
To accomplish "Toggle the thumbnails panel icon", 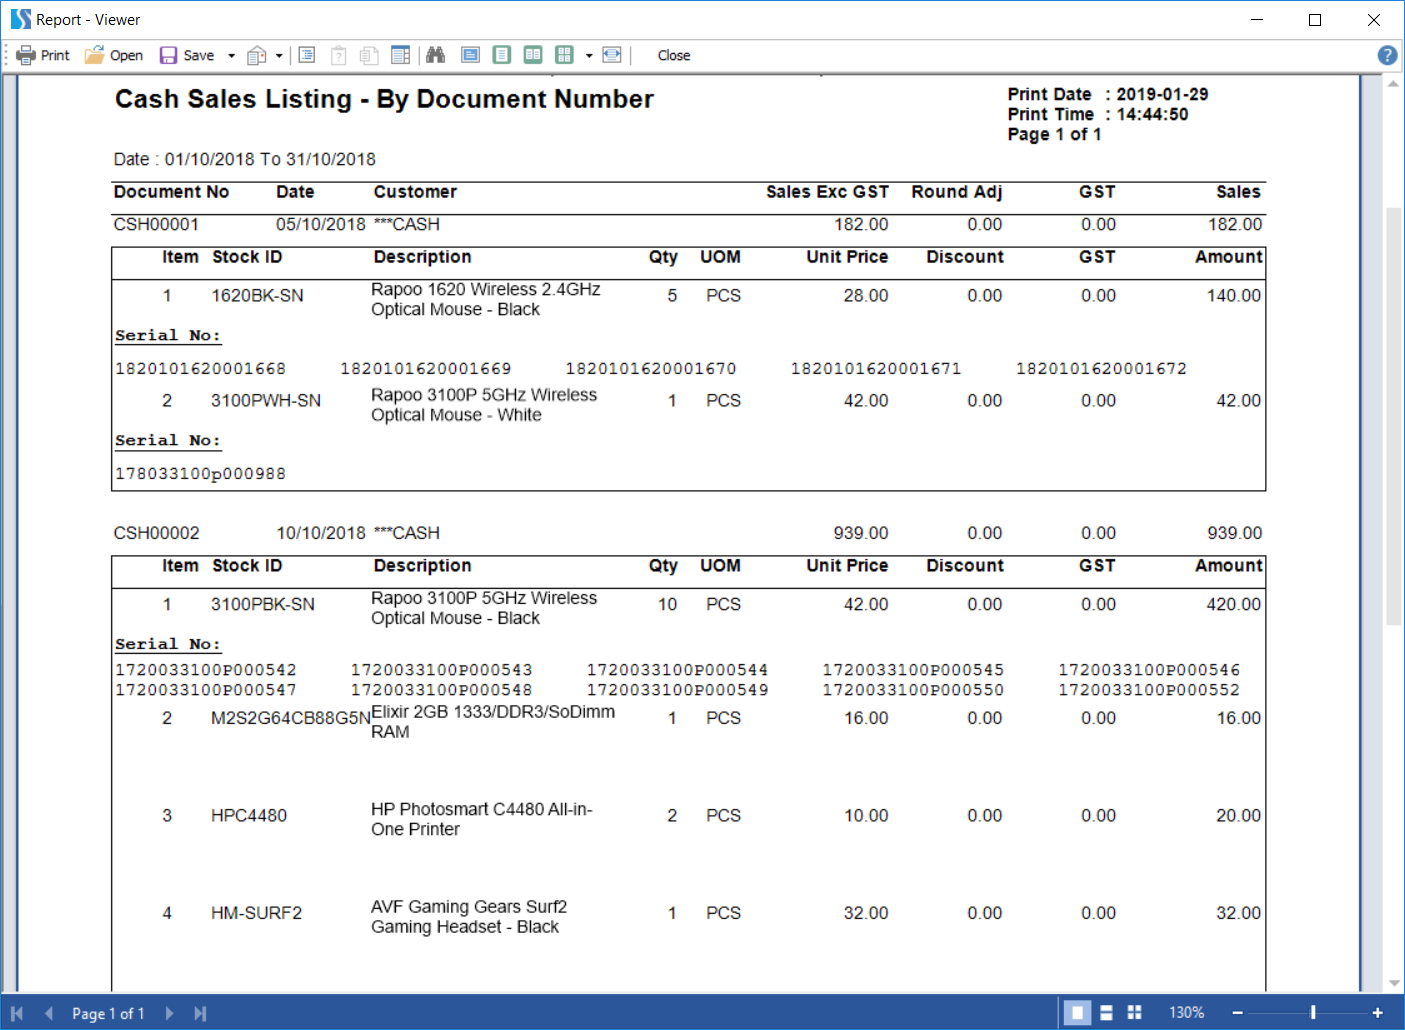I will coord(400,55).
